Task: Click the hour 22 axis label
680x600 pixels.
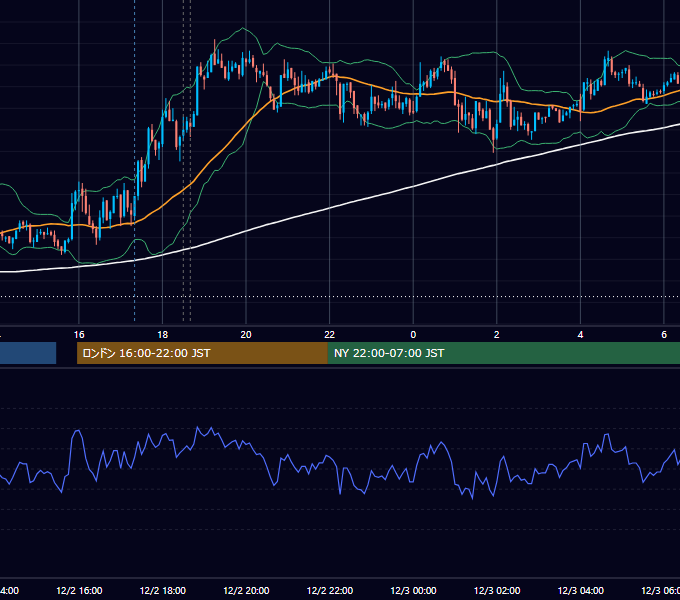Action: click(x=330, y=335)
